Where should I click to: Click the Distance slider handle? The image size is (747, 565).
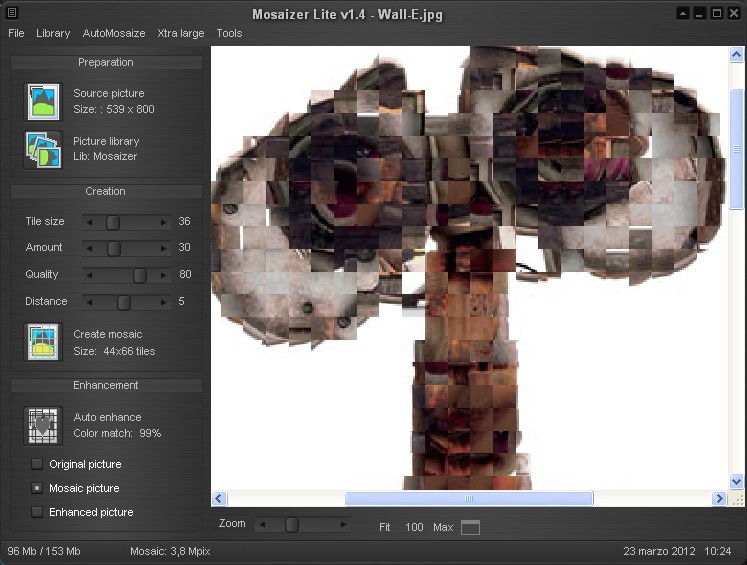point(124,302)
